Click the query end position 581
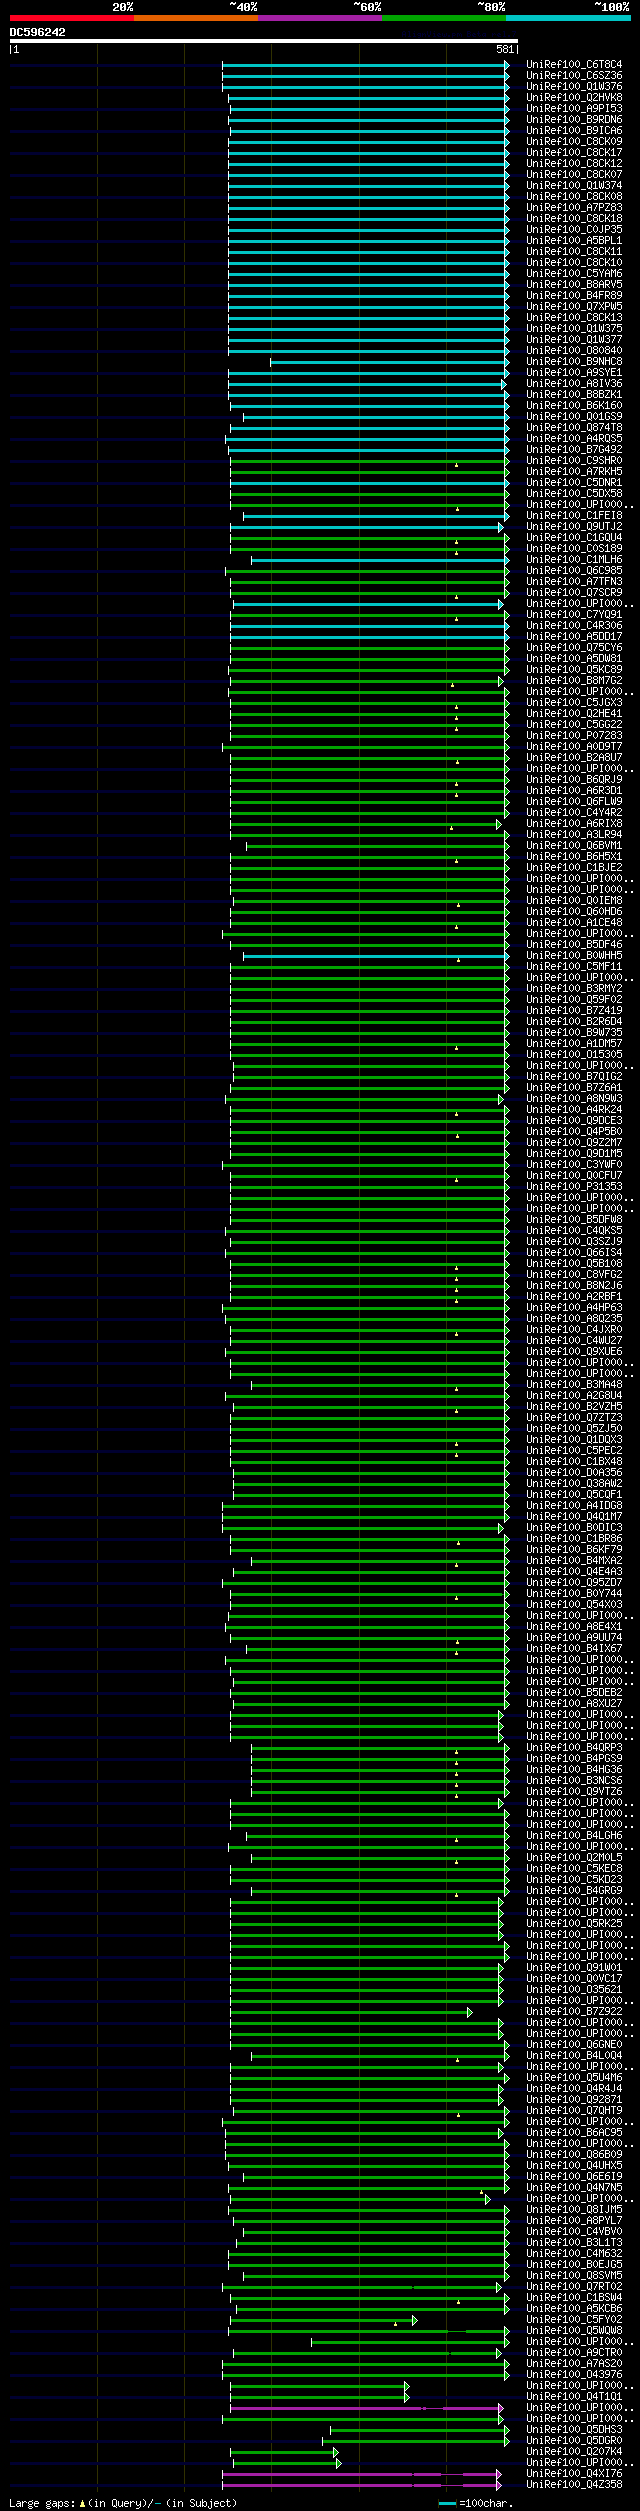640x2511 pixels. pos(505,49)
